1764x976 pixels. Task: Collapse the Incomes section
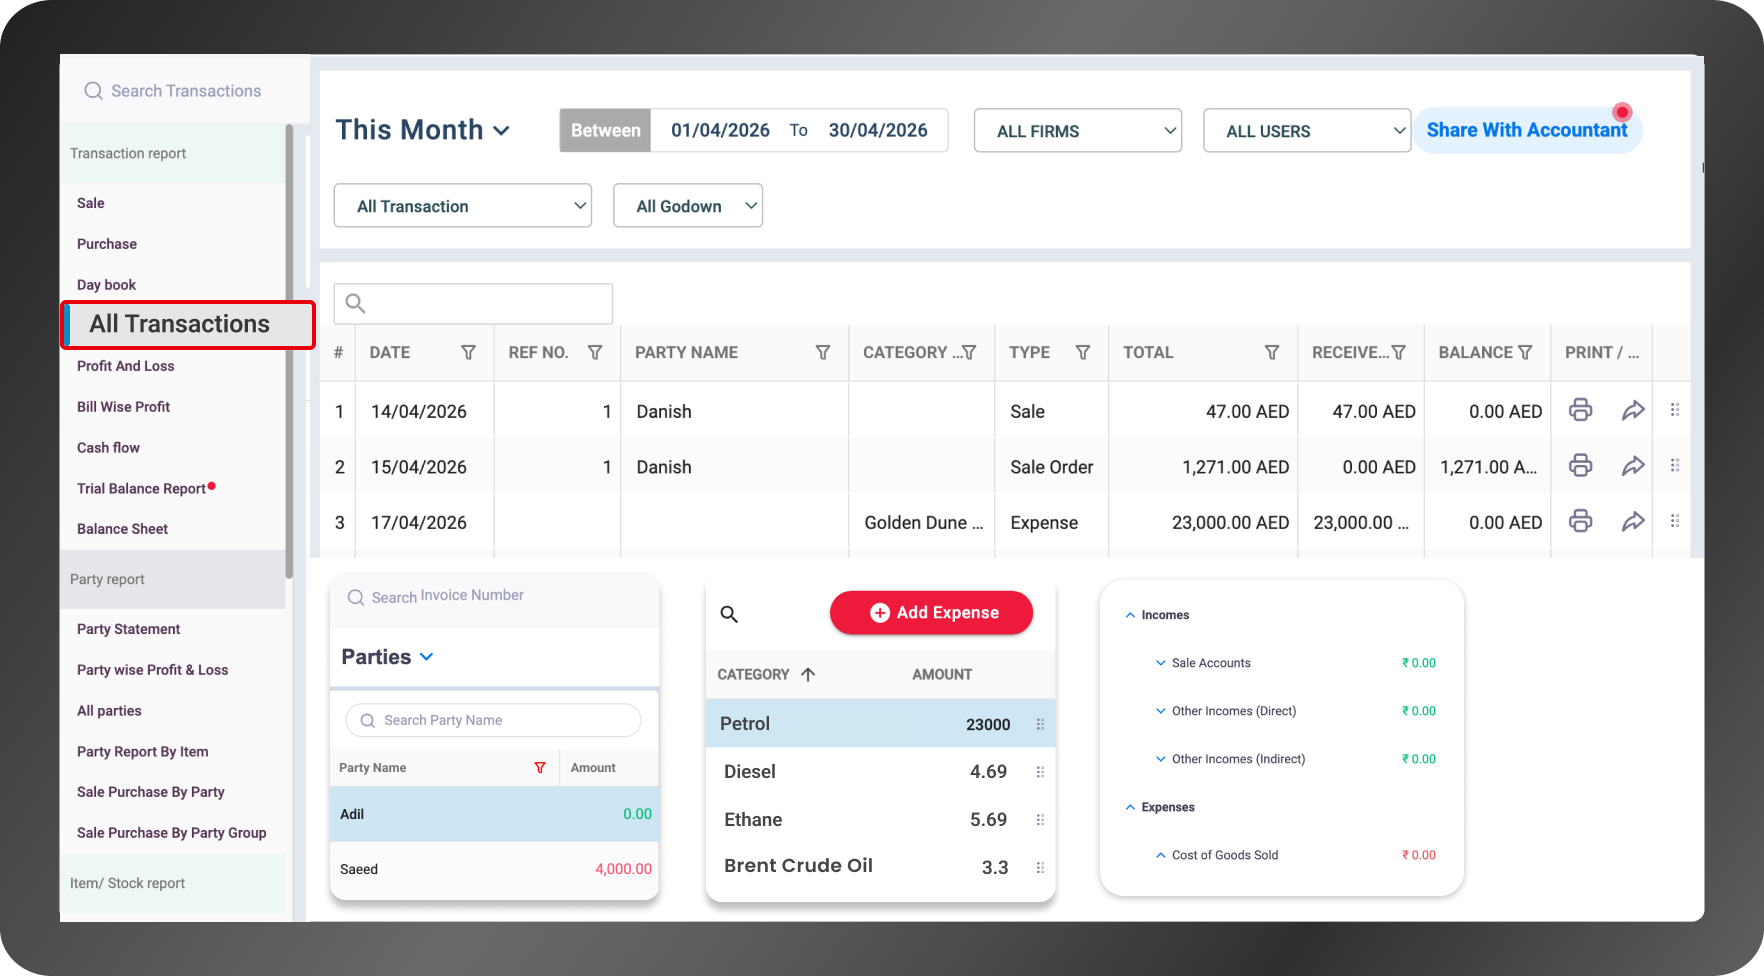[x=1130, y=615]
